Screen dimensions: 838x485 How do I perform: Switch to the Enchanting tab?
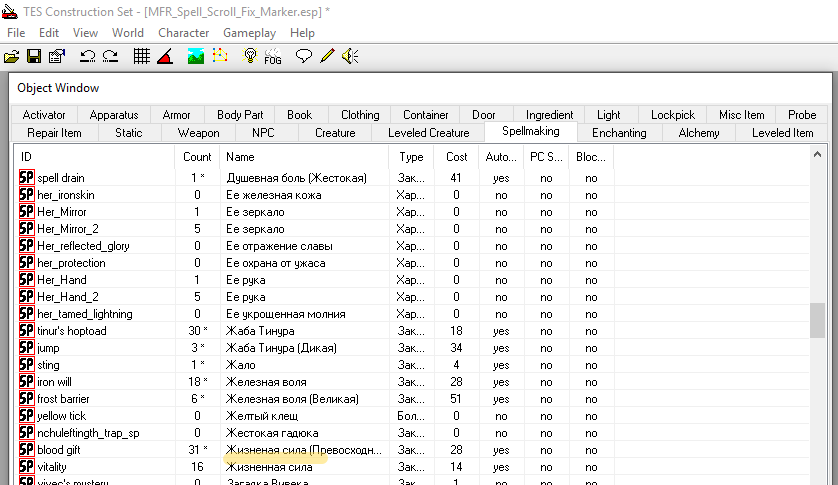tap(619, 133)
